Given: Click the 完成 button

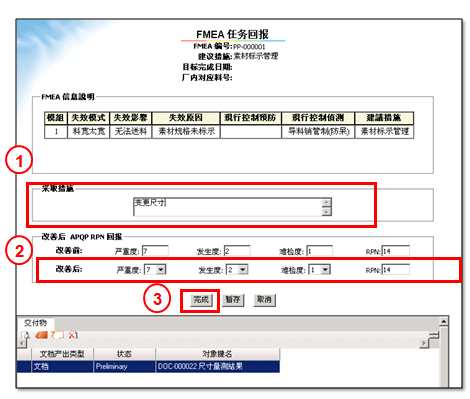Looking at the screenshot, I should tap(201, 300).
